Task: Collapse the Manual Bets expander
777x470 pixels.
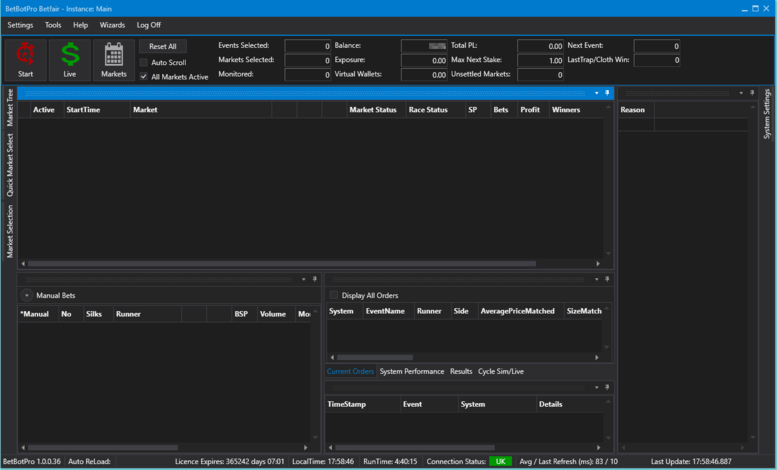Action: (27, 295)
